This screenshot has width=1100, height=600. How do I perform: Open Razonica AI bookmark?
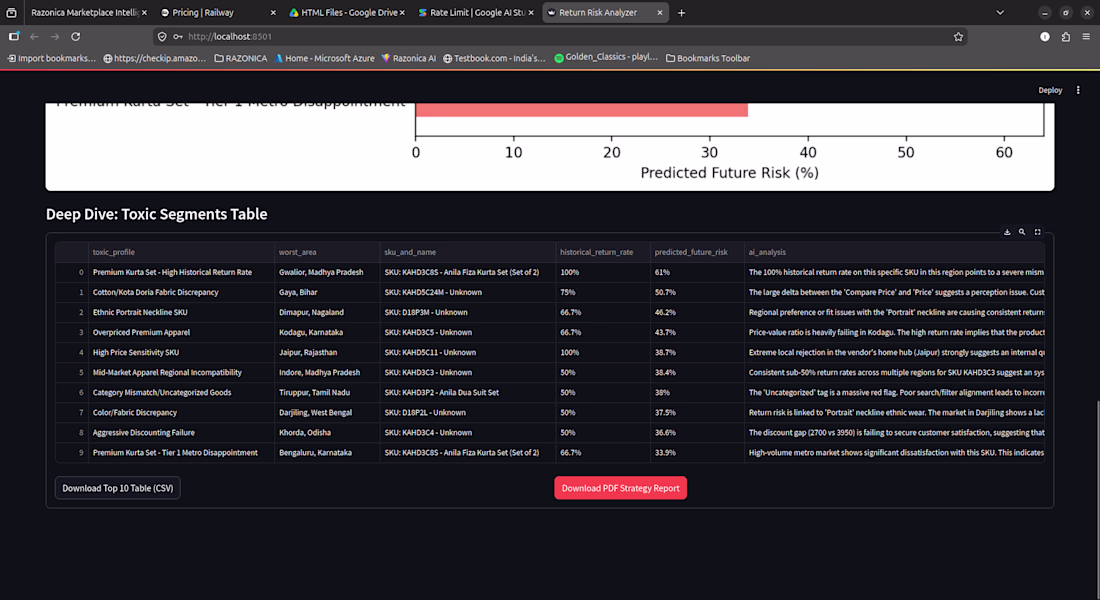click(408, 58)
